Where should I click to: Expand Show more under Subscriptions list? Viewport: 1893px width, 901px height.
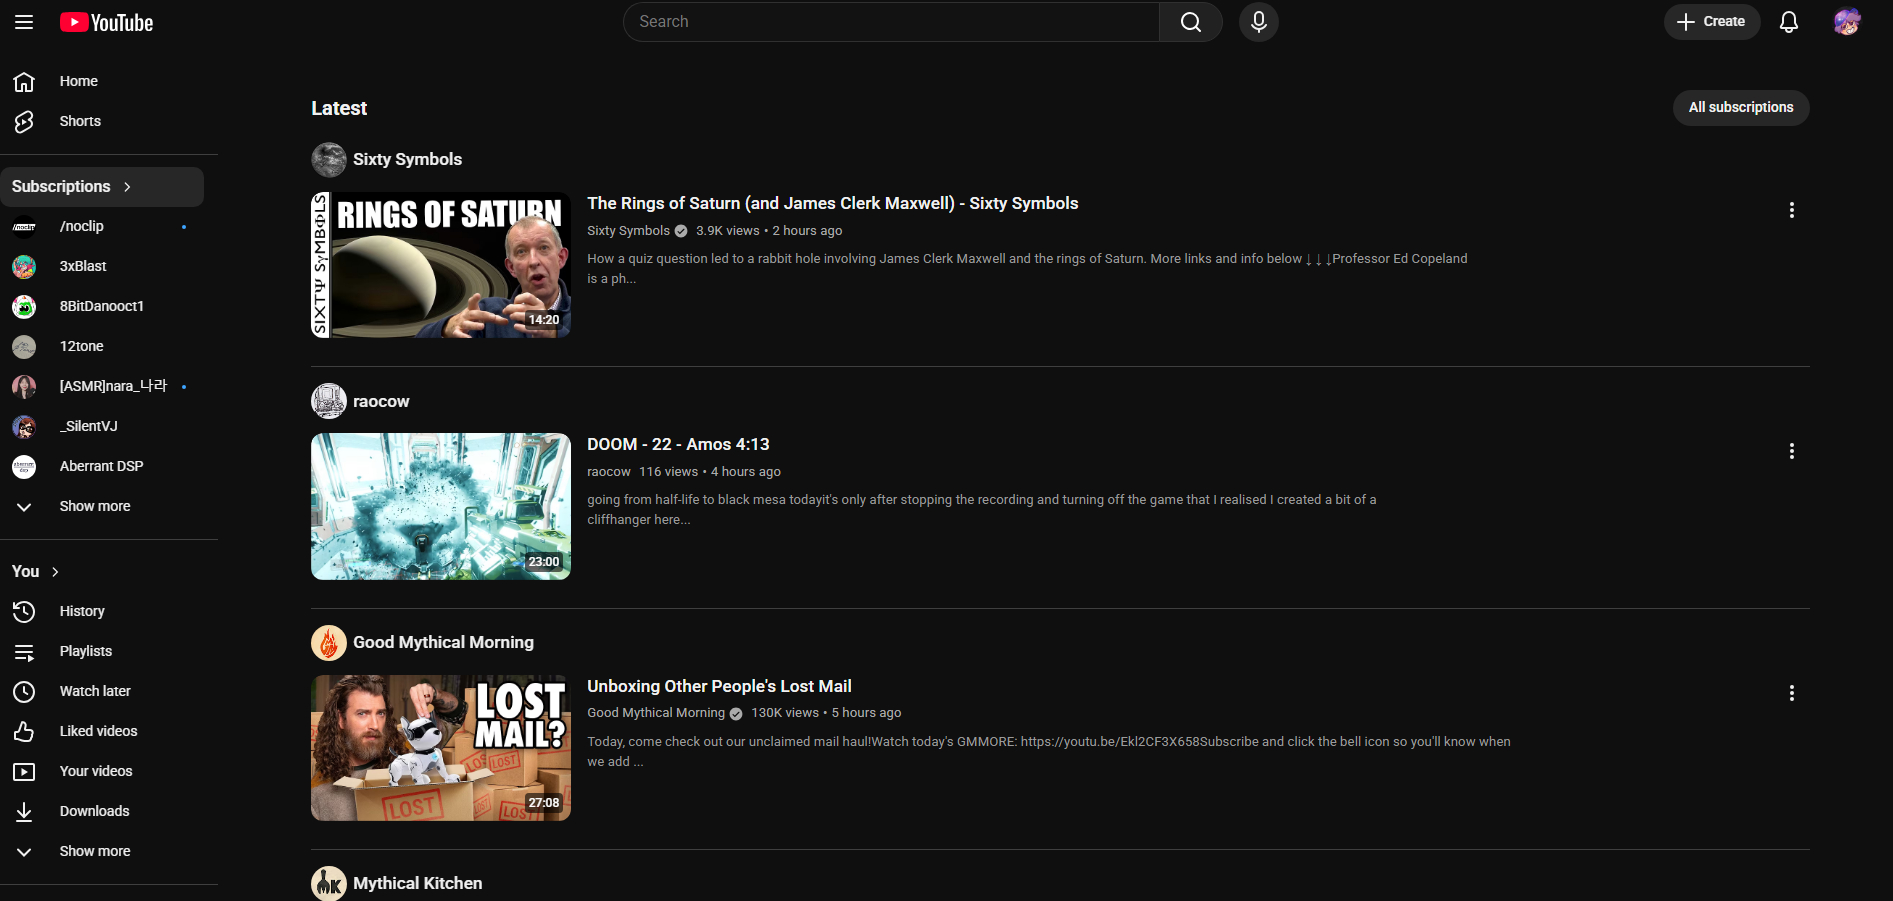coord(94,506)
